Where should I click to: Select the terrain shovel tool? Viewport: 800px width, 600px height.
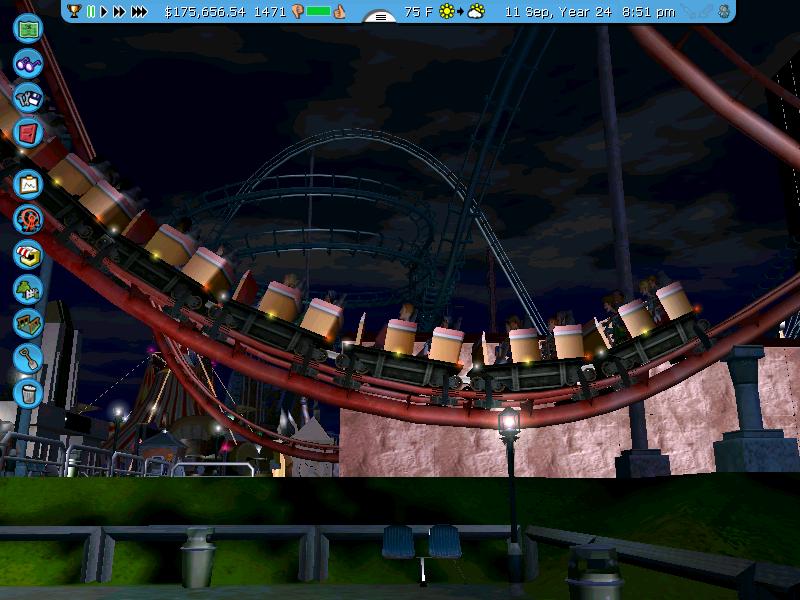click(28, 358)
